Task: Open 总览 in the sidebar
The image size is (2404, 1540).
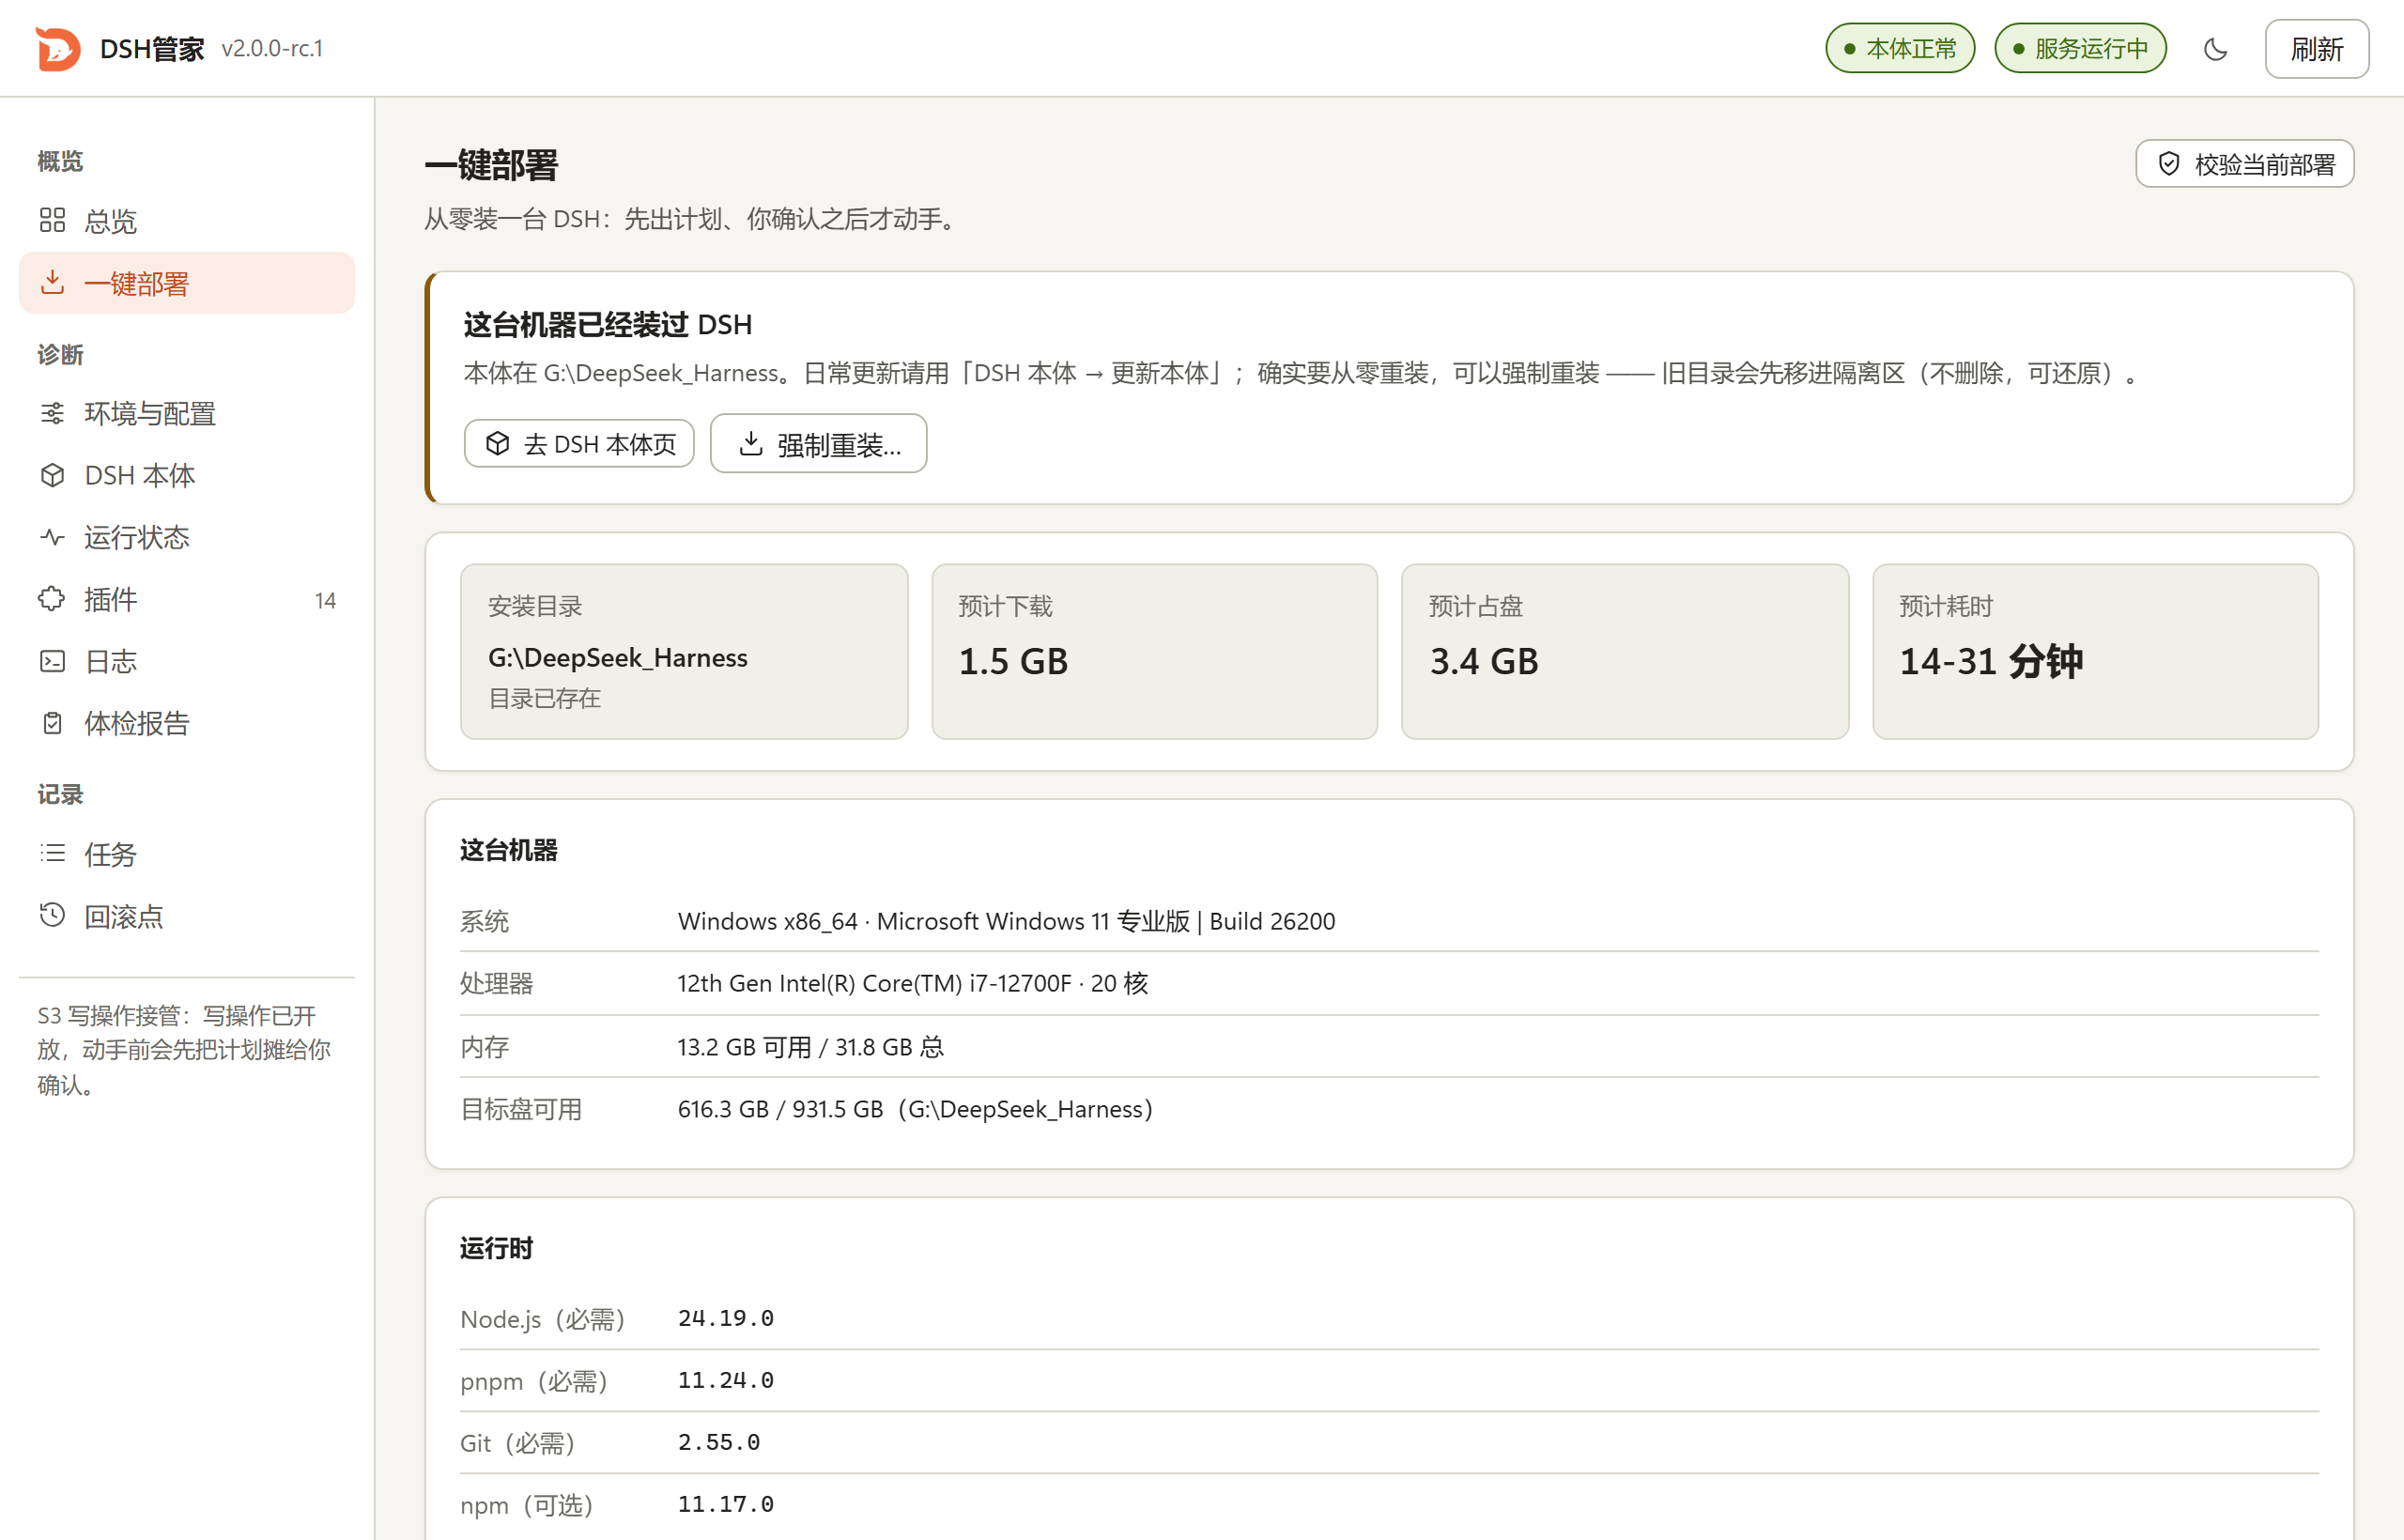Action: [187, 221]
